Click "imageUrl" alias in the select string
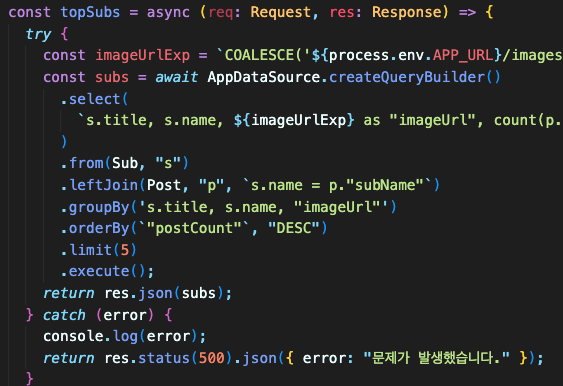The height and width of the screenshot is (386, 563). (x=434, y=120)
